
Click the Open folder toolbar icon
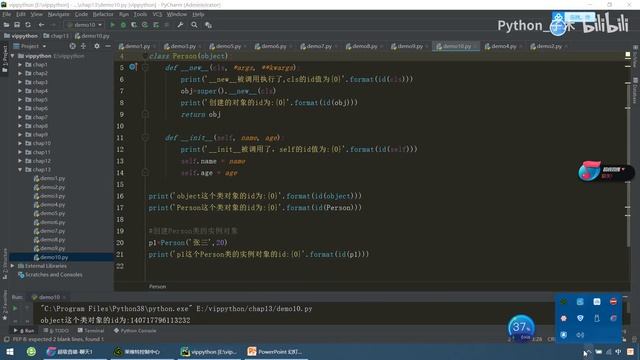(x=7, y=25)
